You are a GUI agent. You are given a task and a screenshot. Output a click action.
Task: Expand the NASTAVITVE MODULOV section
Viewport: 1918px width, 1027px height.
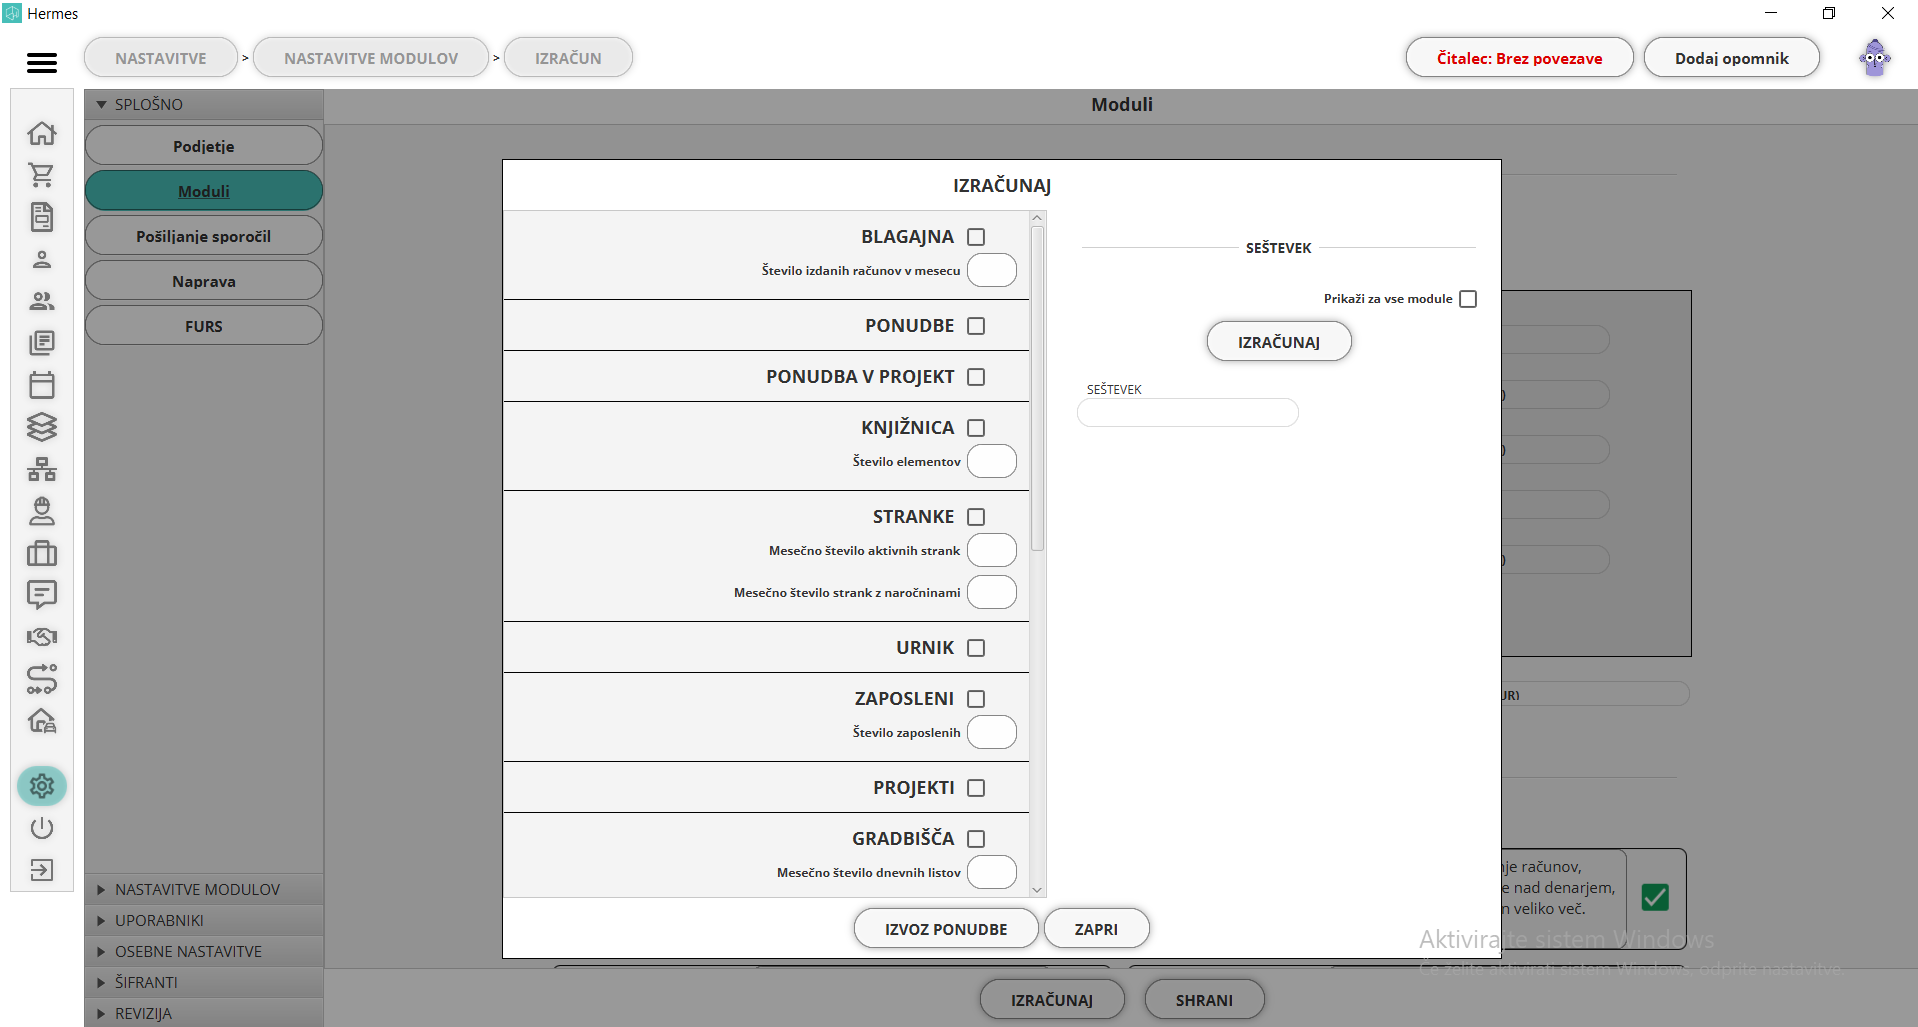tap(204, 889)
